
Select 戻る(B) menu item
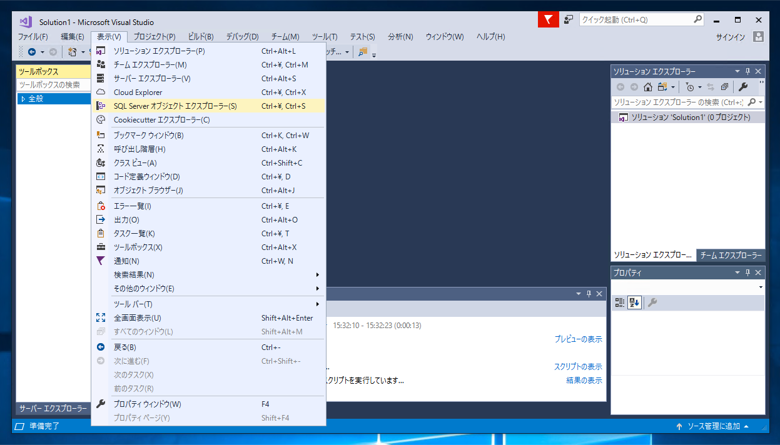209,347
